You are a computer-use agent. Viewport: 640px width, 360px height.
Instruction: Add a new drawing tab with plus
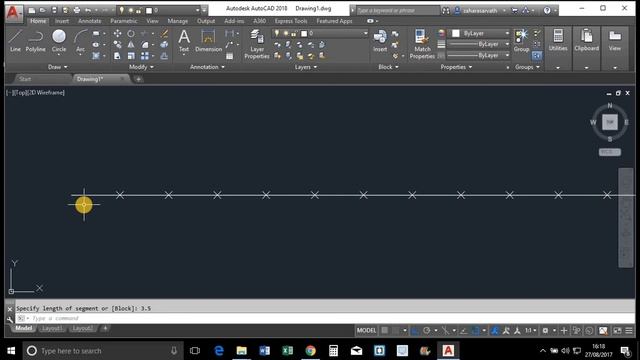click(138, 79)
